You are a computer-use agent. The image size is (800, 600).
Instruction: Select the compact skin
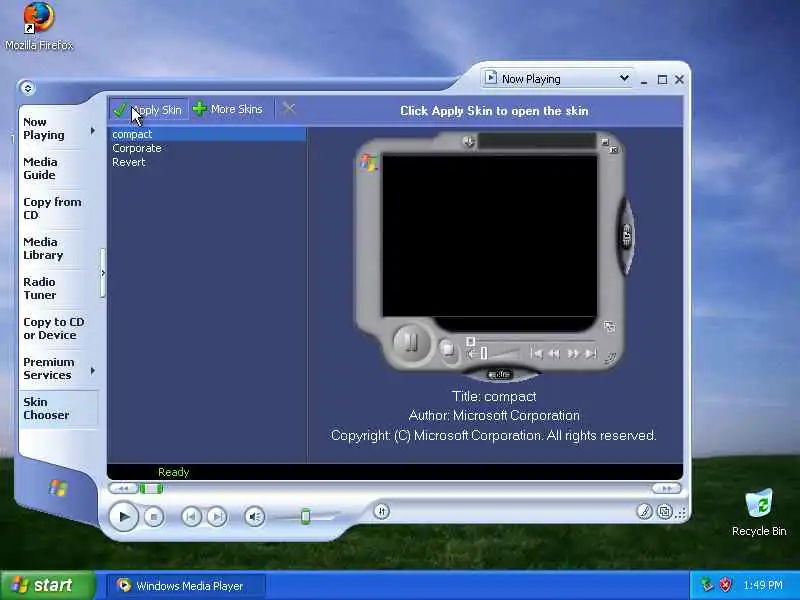pos(208,134)
